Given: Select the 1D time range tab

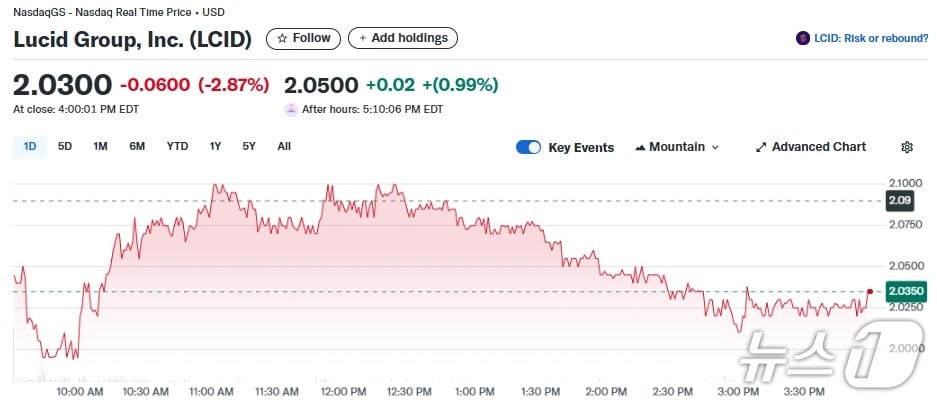Looking at the screenshot, I should 30,146.
